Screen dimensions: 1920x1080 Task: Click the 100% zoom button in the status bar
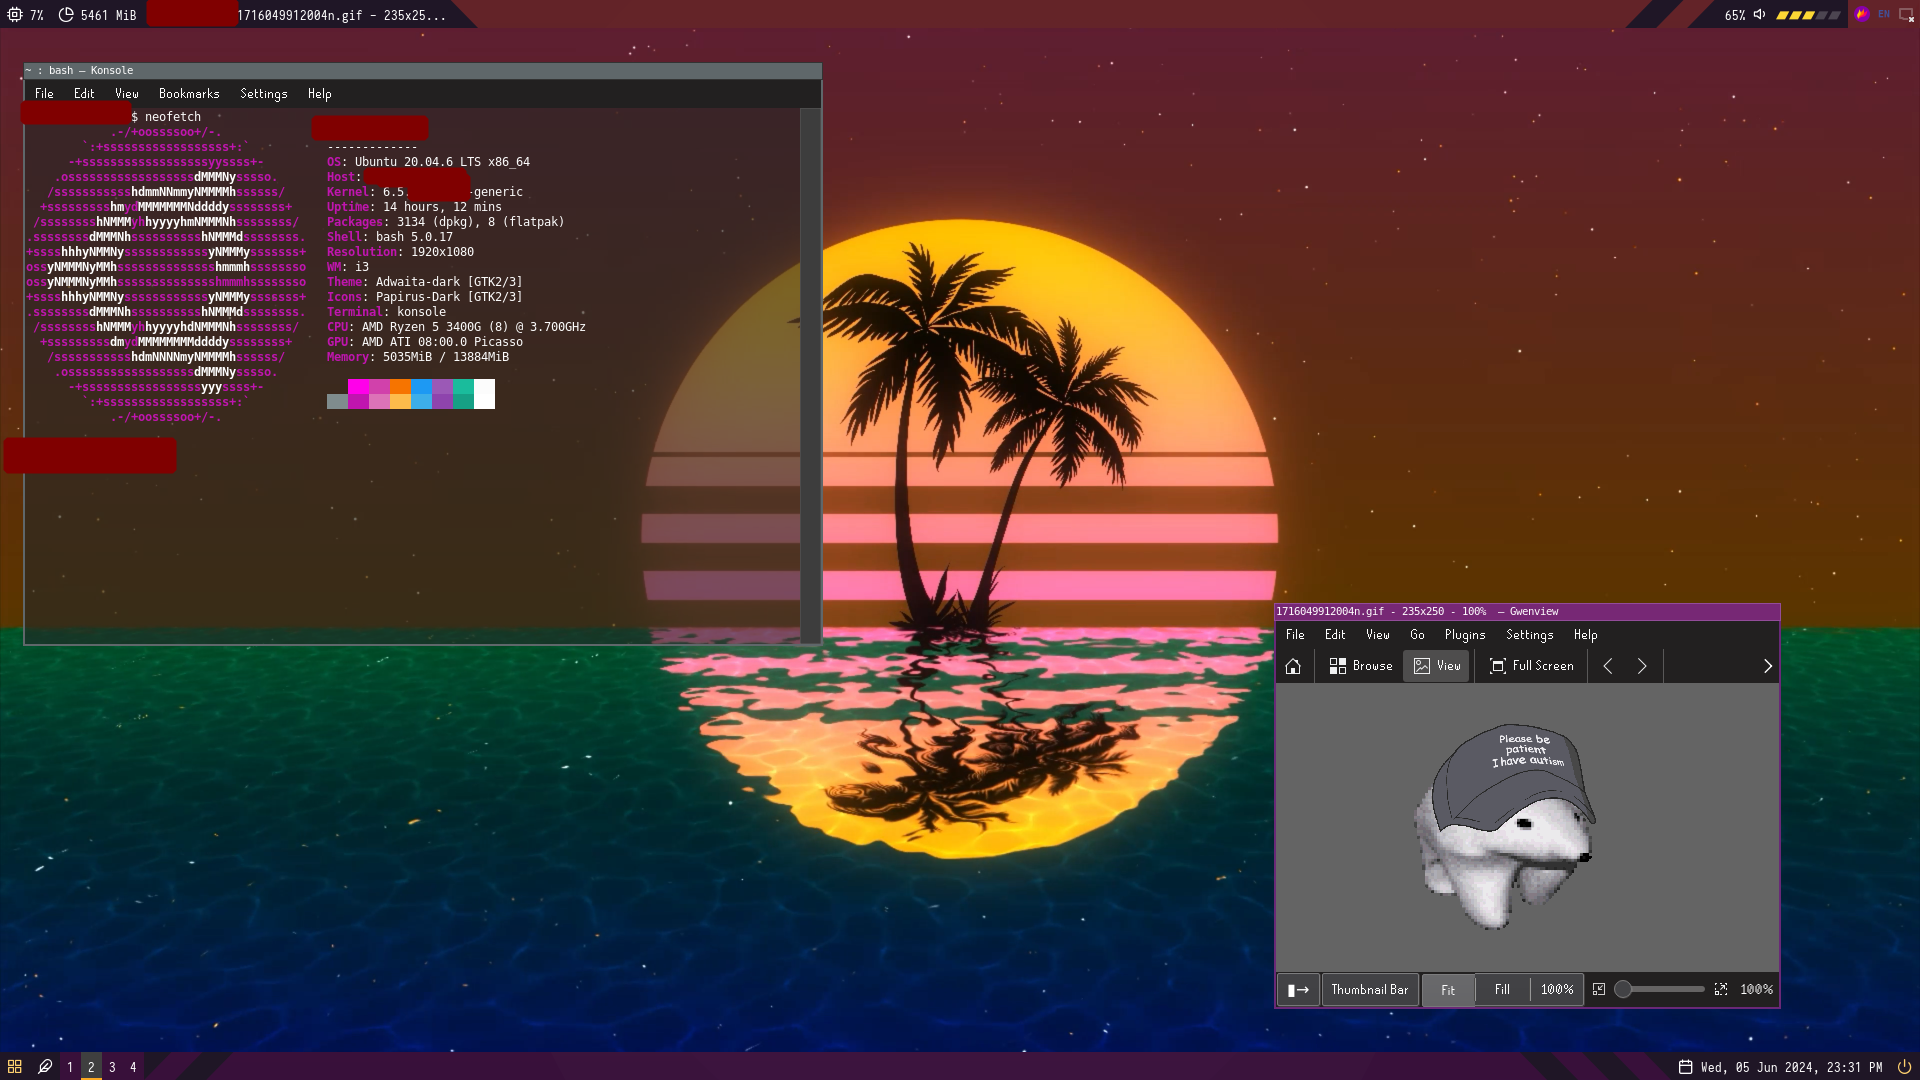pyautogui.click(x=1556, y=989)
